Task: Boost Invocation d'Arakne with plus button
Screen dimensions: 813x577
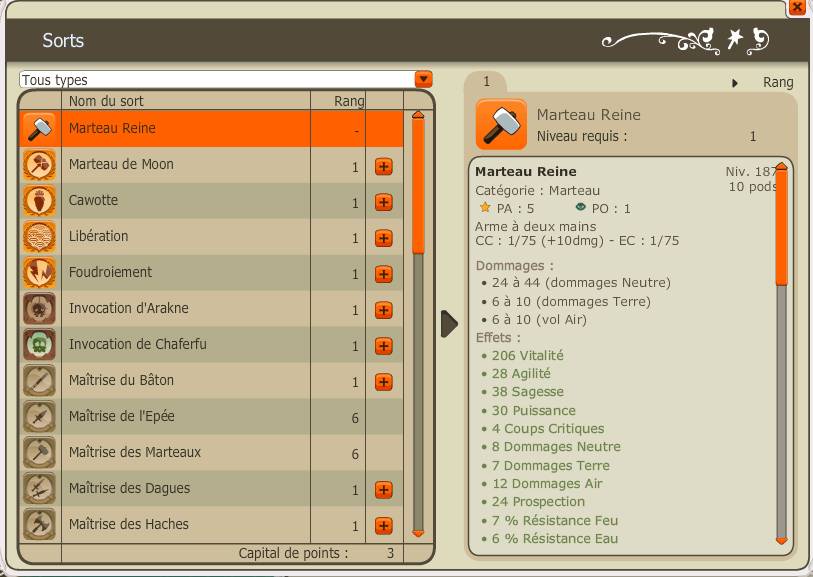Action: [x=384, y=310]
